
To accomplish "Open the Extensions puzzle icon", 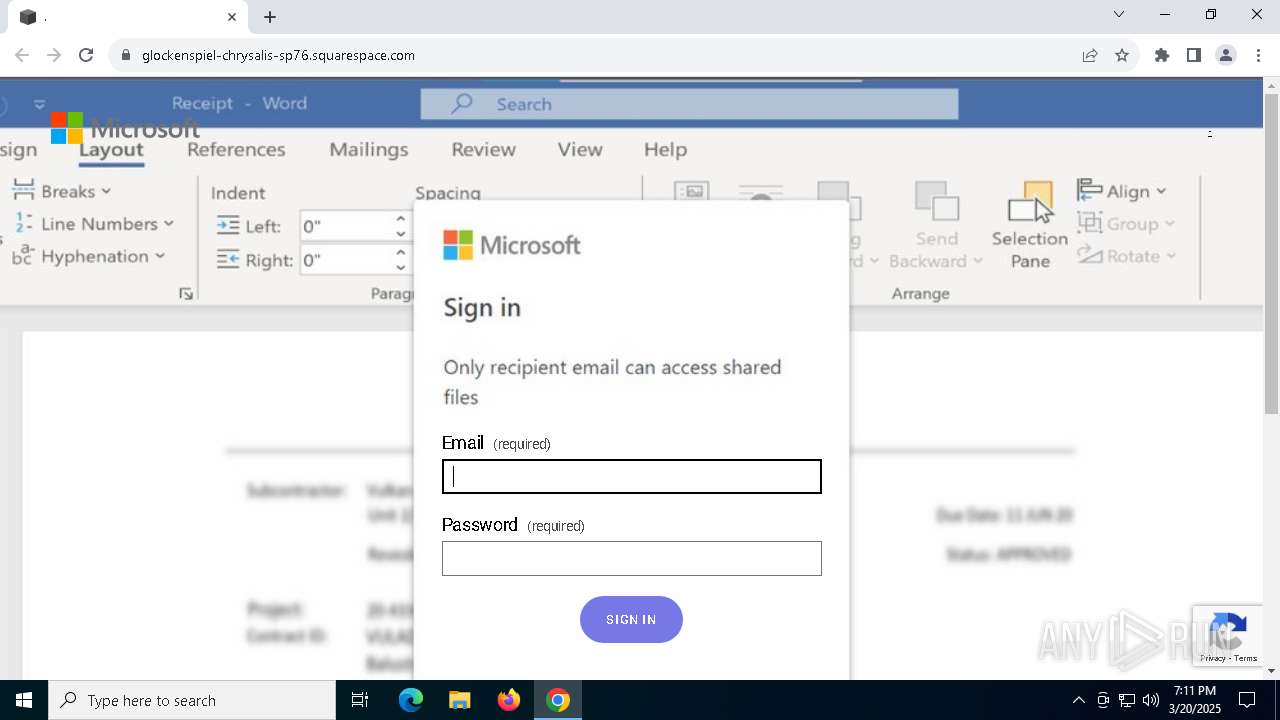I will 1162,55.
